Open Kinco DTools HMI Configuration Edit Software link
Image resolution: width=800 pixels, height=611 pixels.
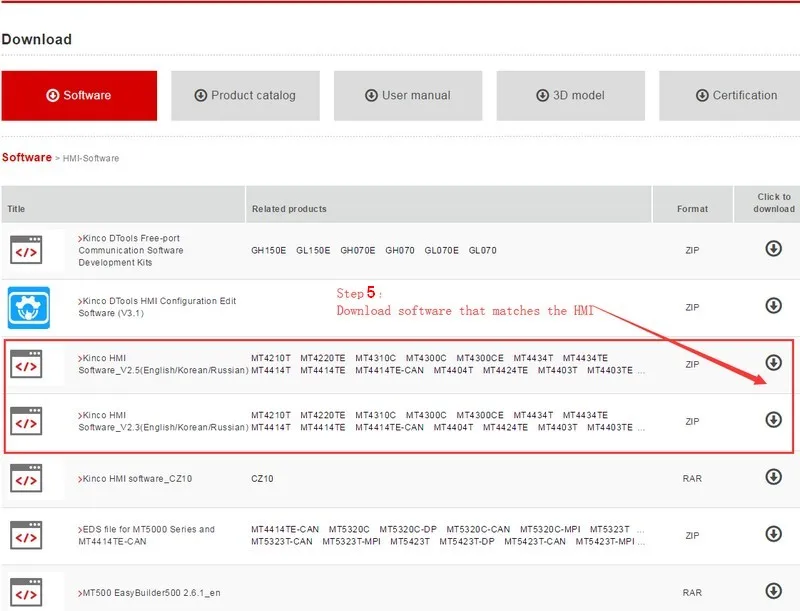click(157, 307)
